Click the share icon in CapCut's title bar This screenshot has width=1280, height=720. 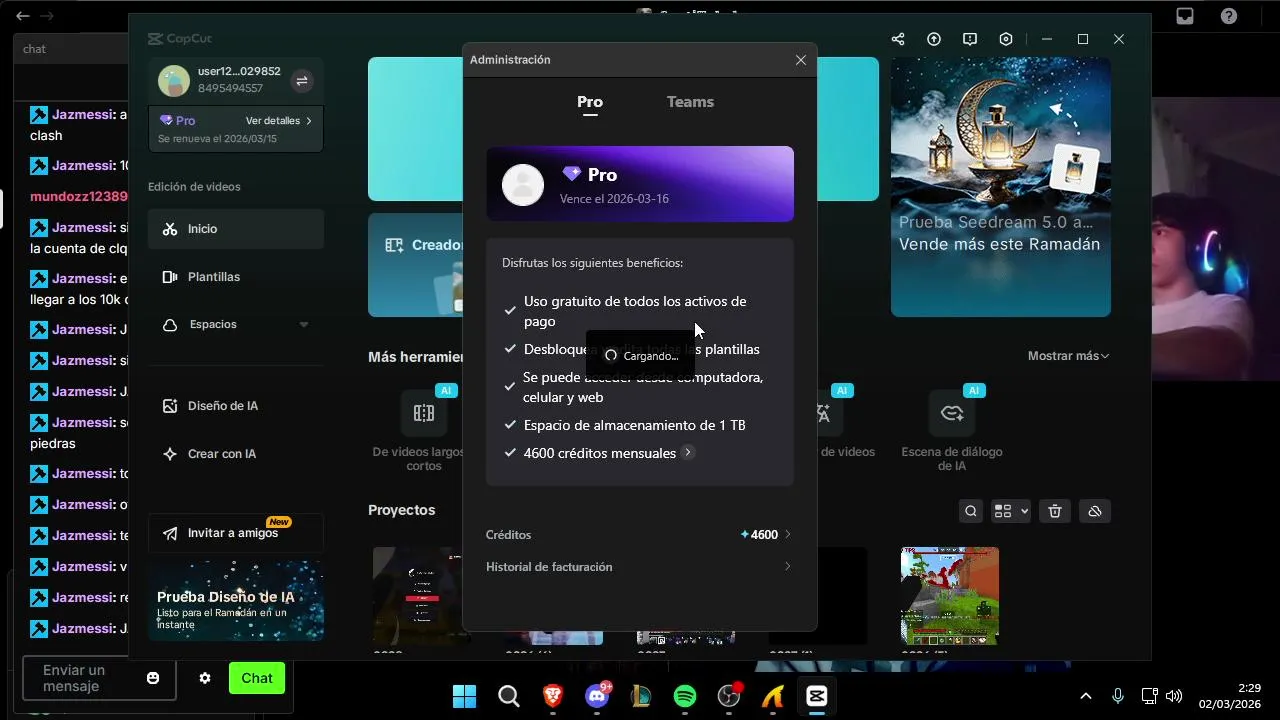click(x=898, y=39)
